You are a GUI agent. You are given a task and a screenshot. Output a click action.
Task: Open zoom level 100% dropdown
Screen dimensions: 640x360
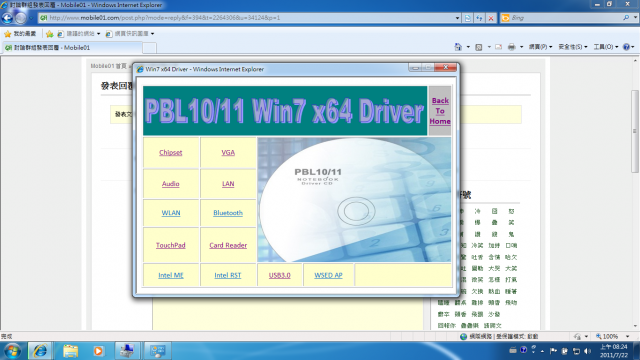tap(627, 336)
